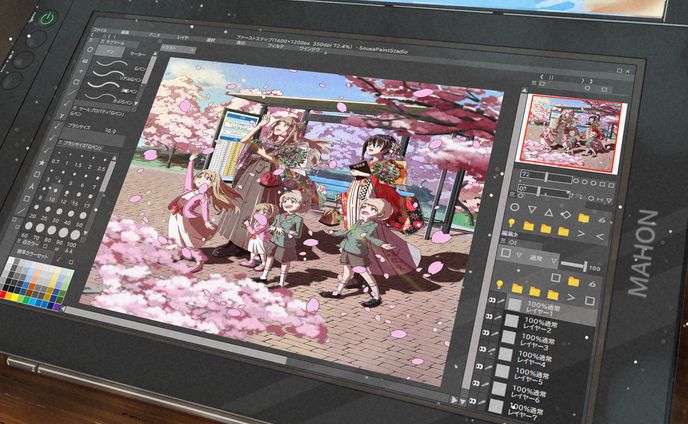This screenshot has height=424, width=688.
Task: Click the canvas horizontal scrollbar
Action: click(x=176, y=334)
